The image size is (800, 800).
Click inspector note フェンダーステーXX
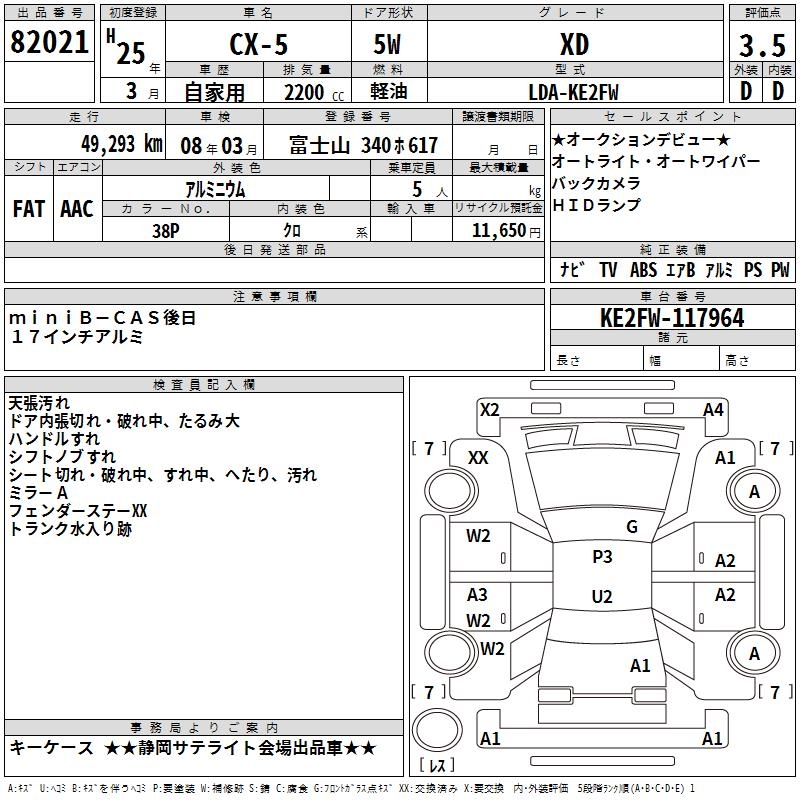[x=78, y=511]
